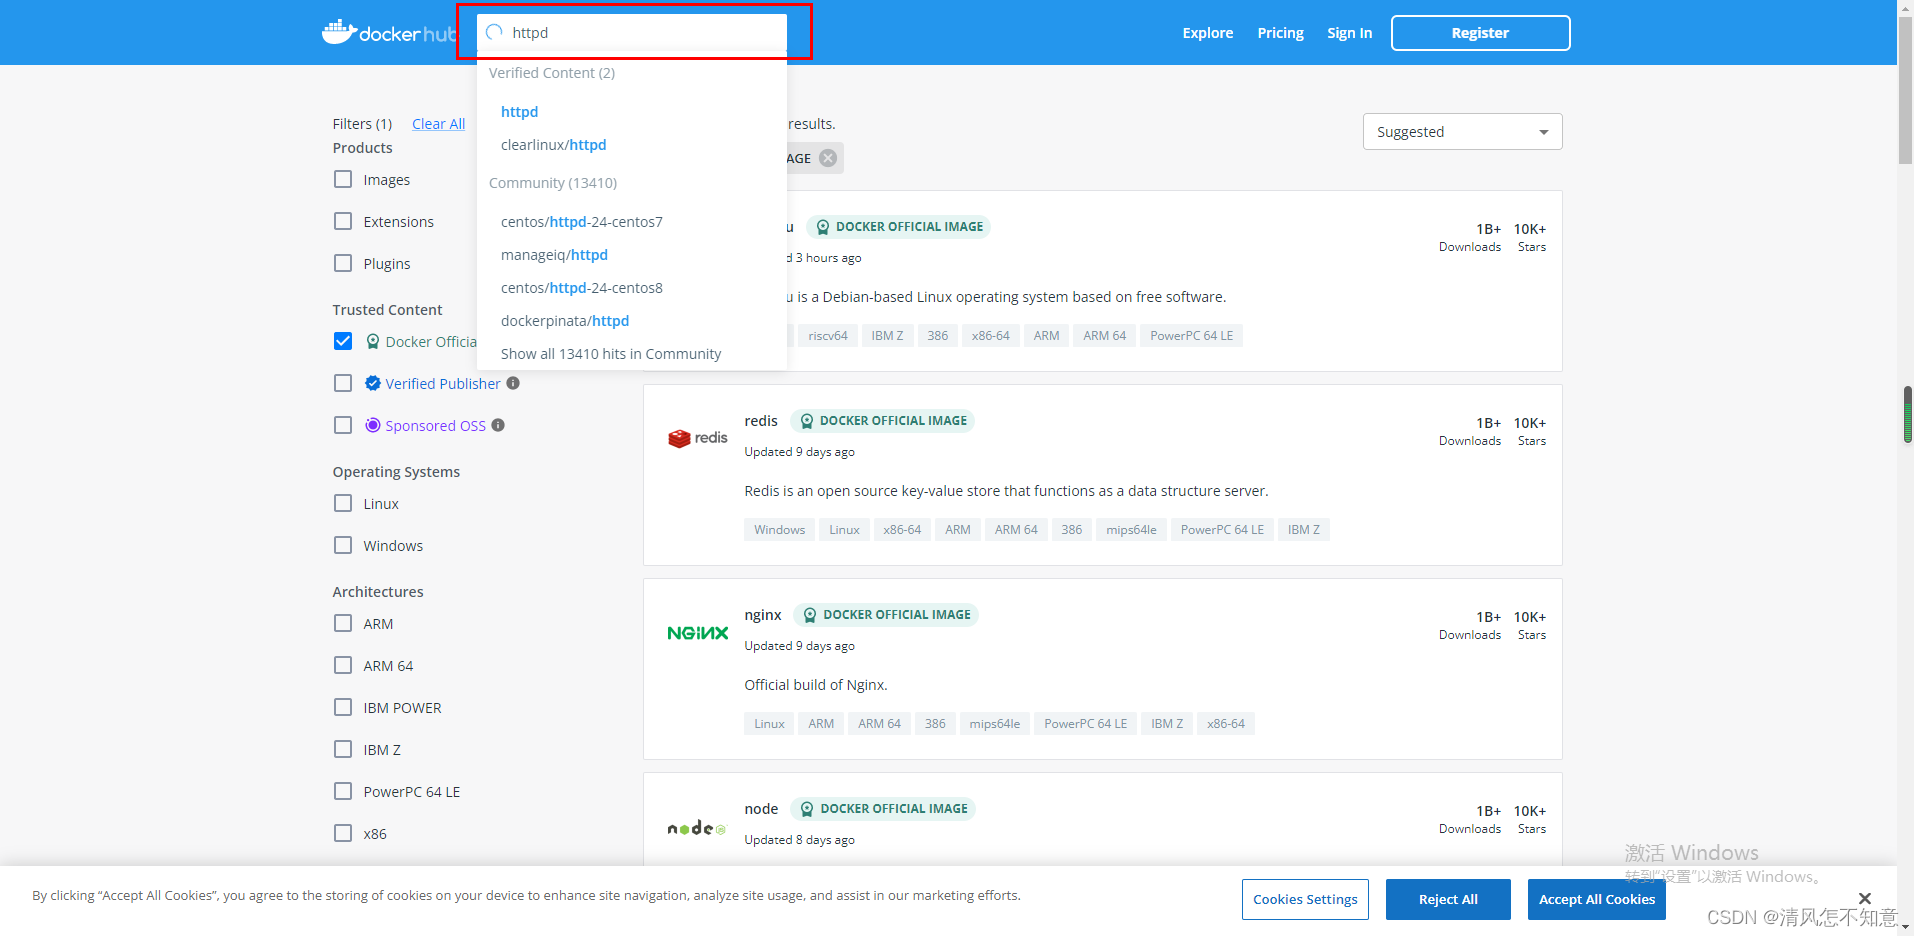Screen dimensions: 1914x936
Task: Click Reject All cookies
Action: [x=1448, y=899]
